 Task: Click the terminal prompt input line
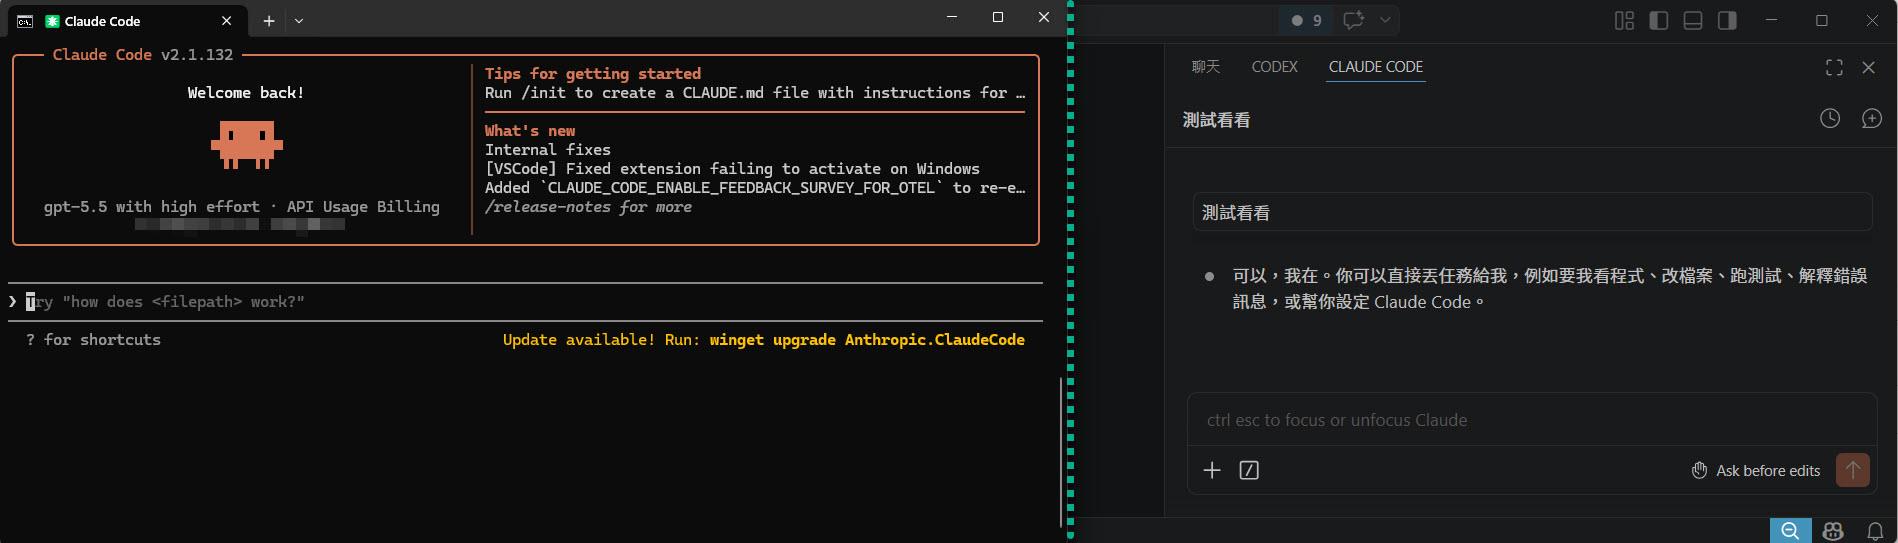[x=525, y=302]
